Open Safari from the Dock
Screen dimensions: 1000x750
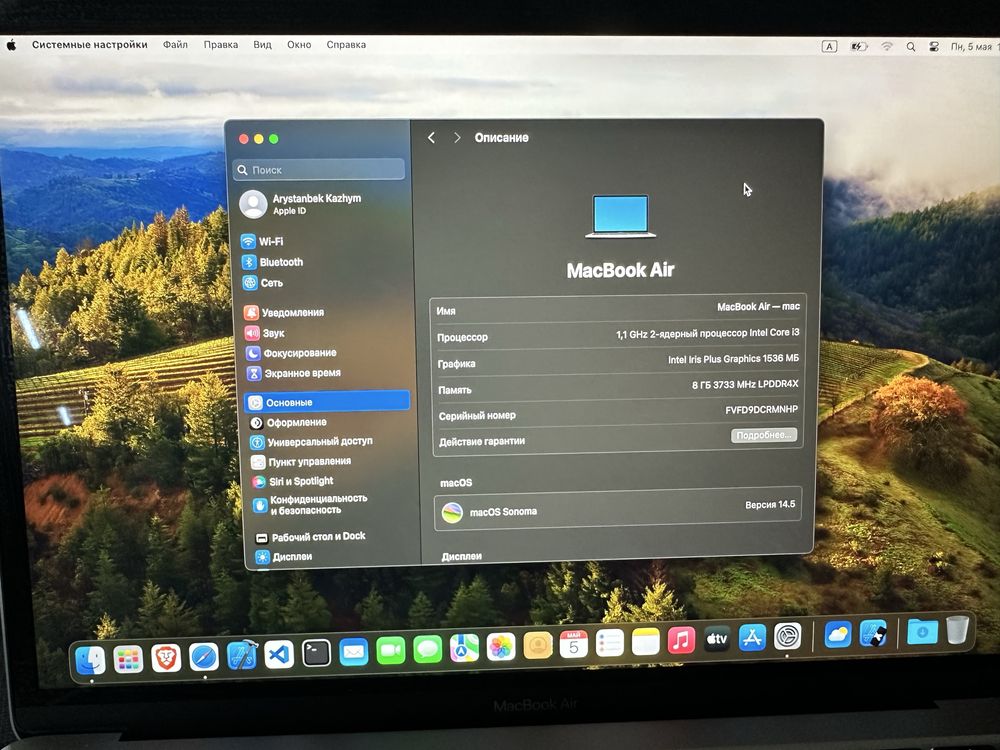203,657
